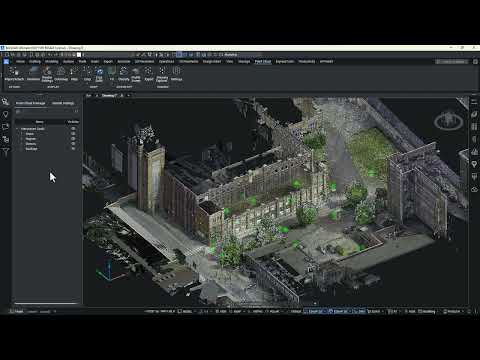Select the Crop tool in ribbon
Viewport: 480px width, 360px height.
click(x=87, y=74)
